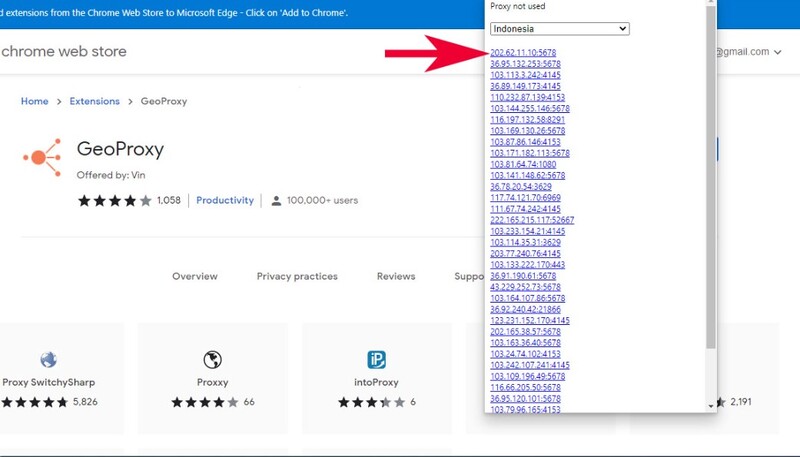
Task: Click the users person icon
Action: [276, 200]
